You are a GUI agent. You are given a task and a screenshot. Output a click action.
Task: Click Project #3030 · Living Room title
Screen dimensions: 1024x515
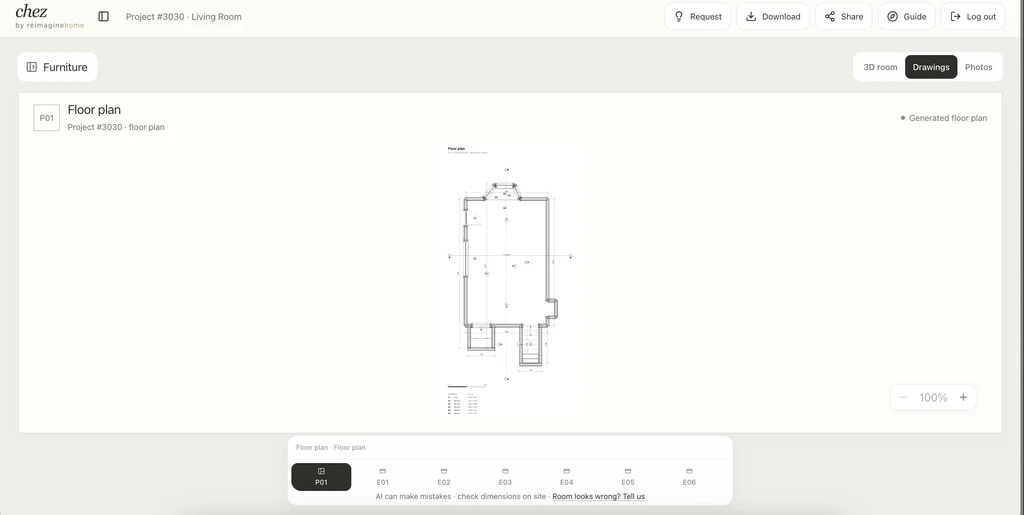(x=184, y=17)
